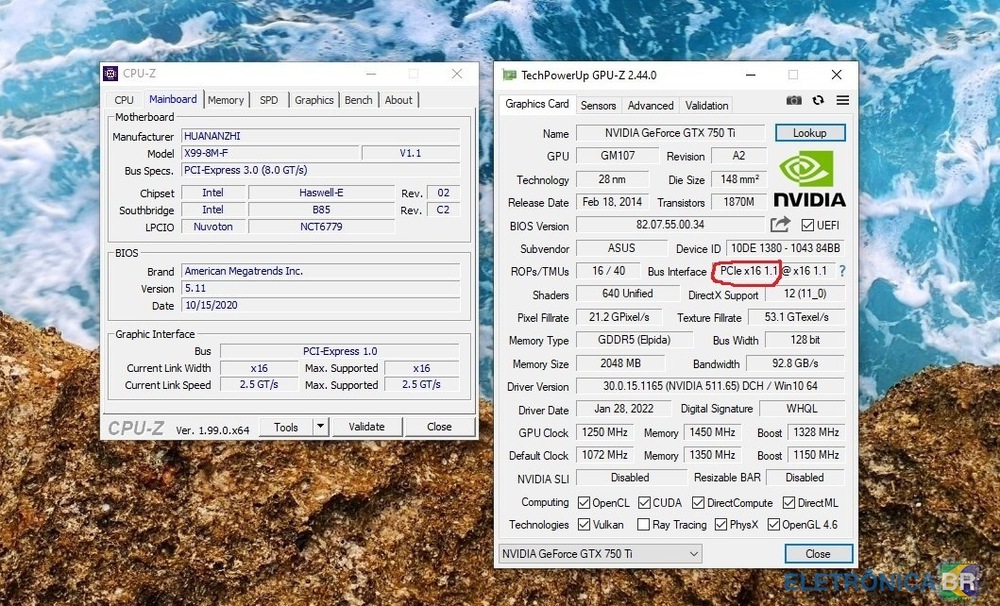Select the Bench tab in CPU-Z
The width and height of the screenshot is (1000, 606).
coord(358,100)
